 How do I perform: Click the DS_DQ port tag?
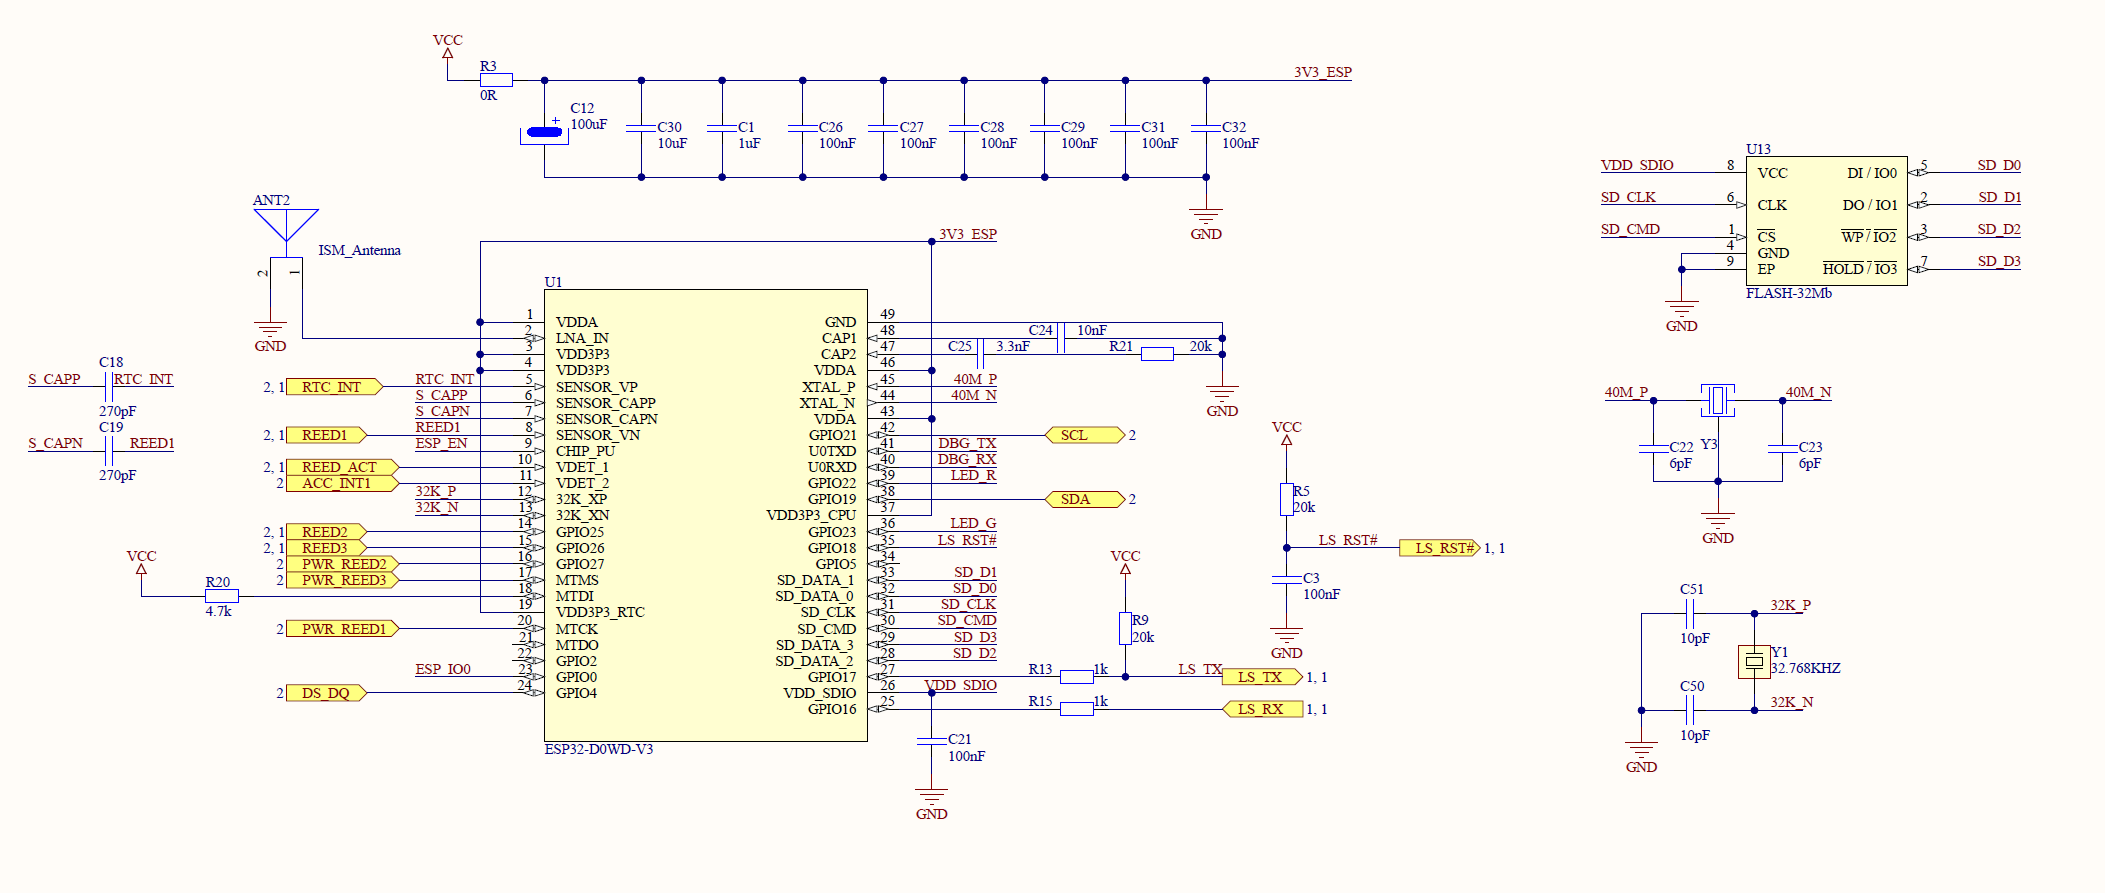(x=326, y=693)
